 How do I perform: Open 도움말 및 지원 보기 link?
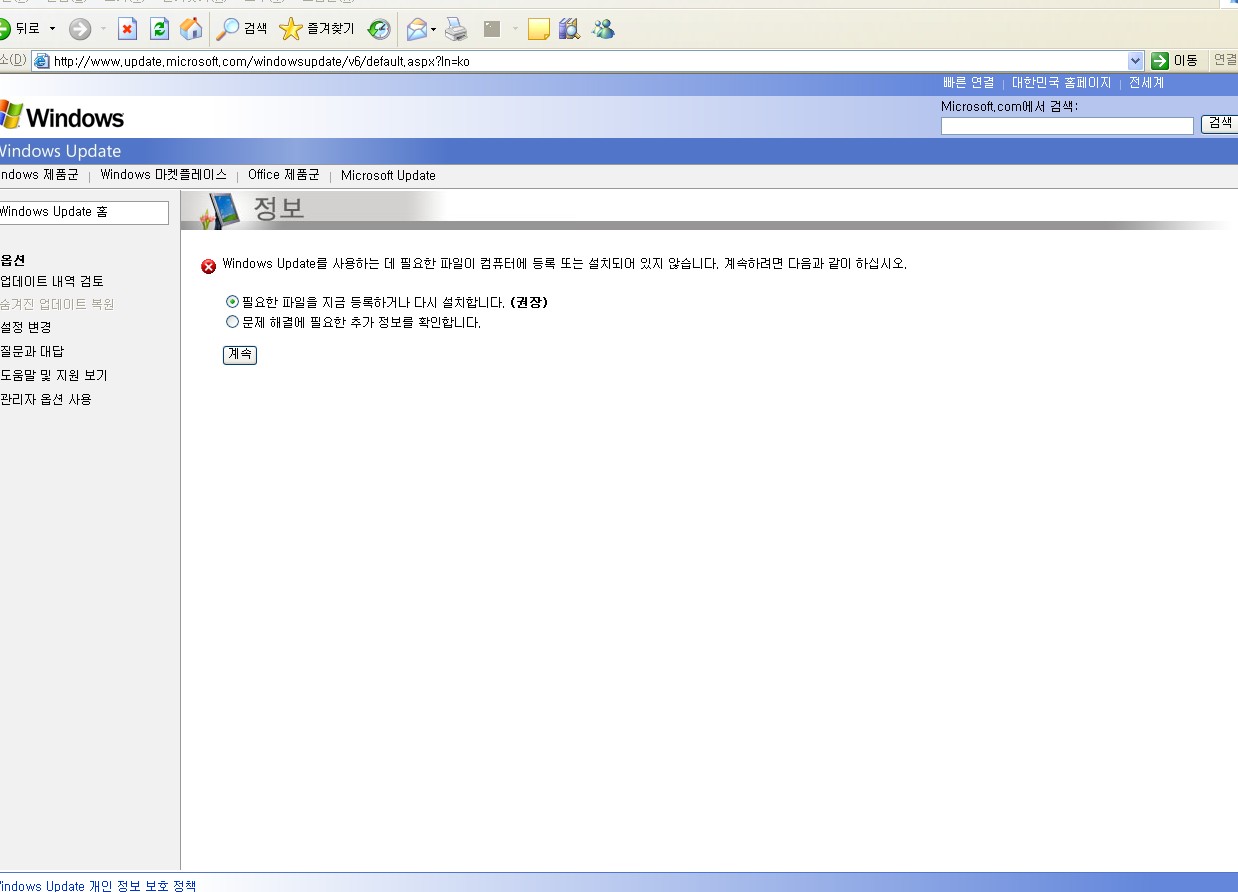54,376
